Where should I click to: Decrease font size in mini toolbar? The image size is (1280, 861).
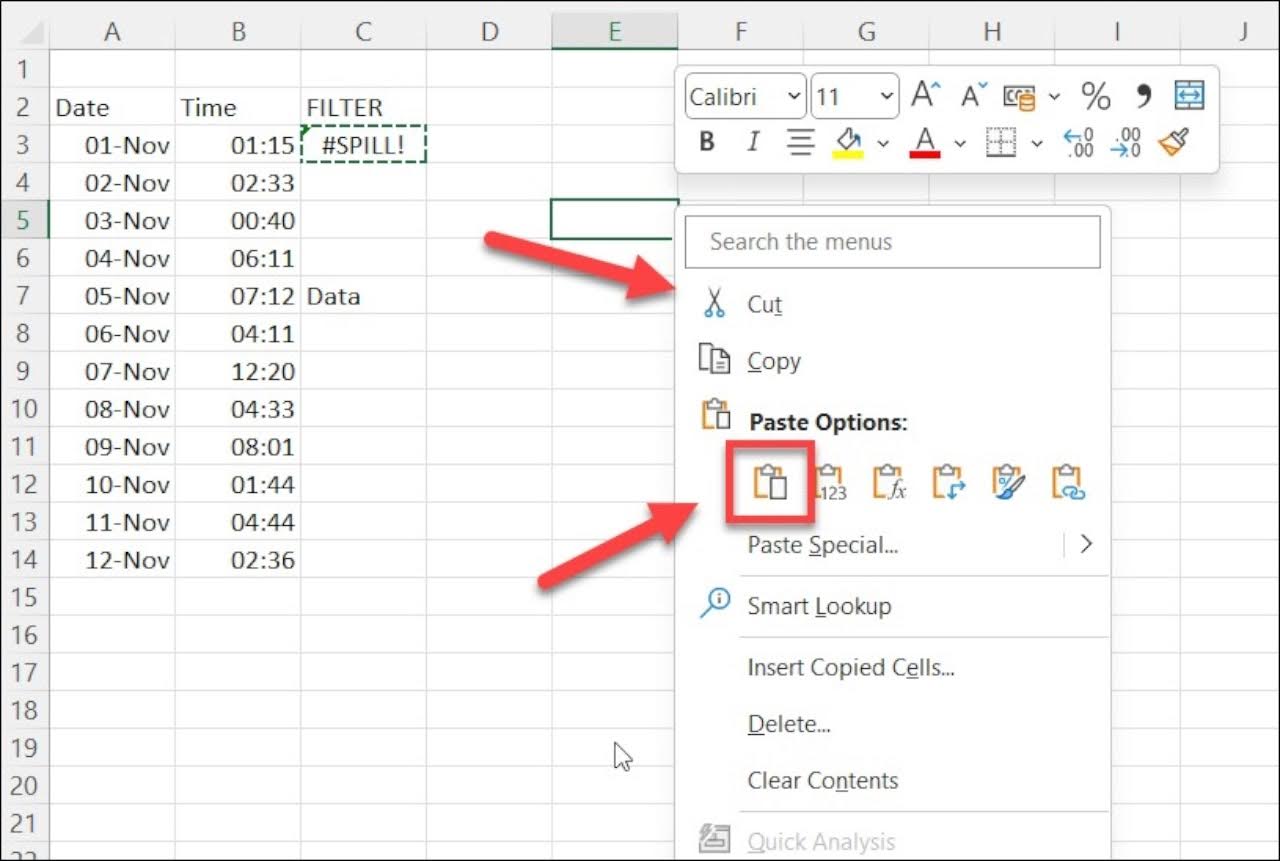[x=974, y=96]
